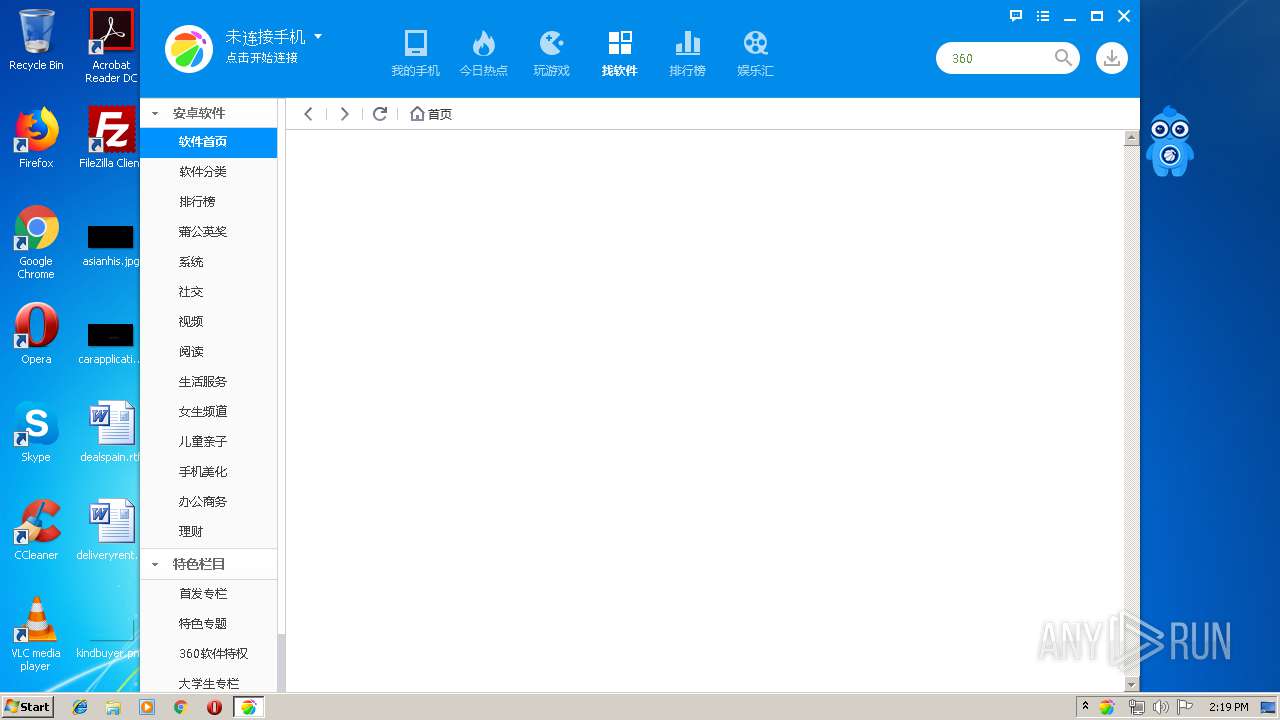Open VLC media player desktop shortcut
1280x720 pixels.
tap(36, 634)
